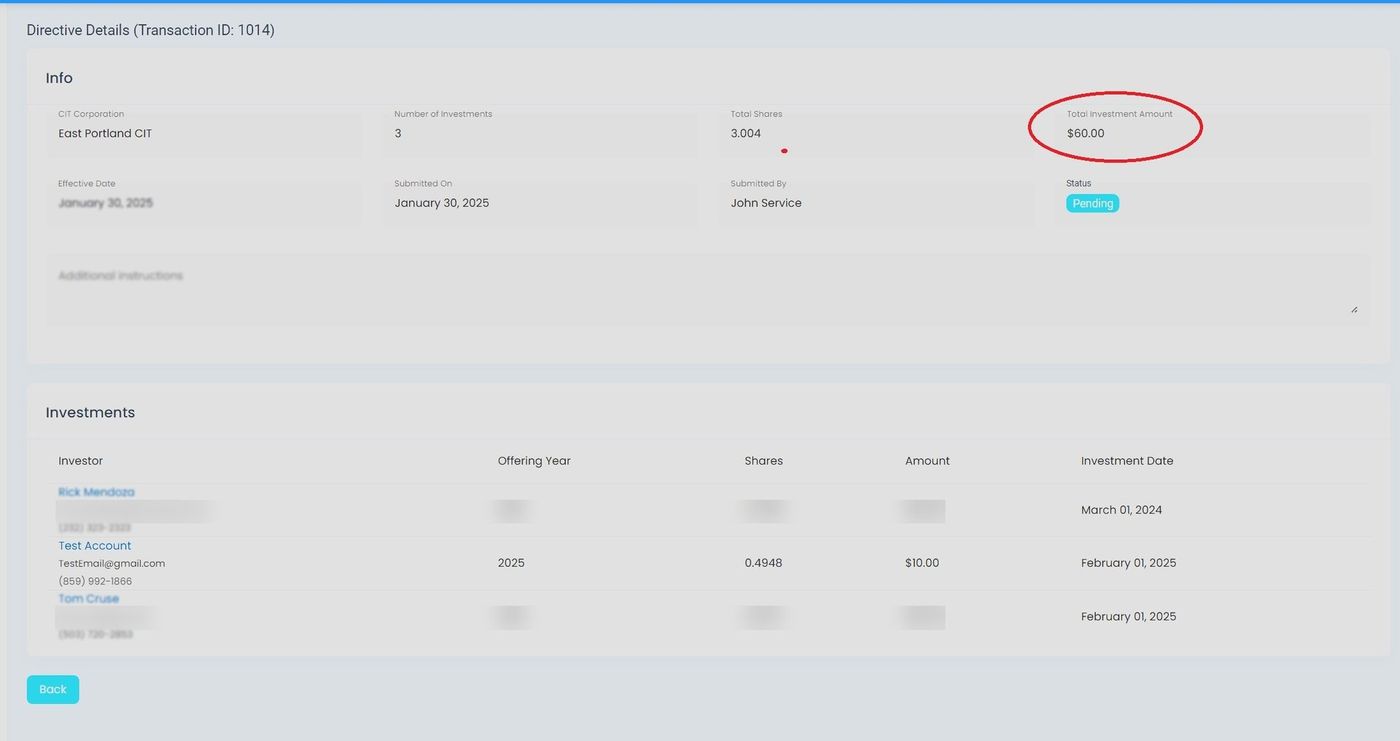Click the Shares column header
Screen dimensions: 1400x741
(x=763, y=461)
